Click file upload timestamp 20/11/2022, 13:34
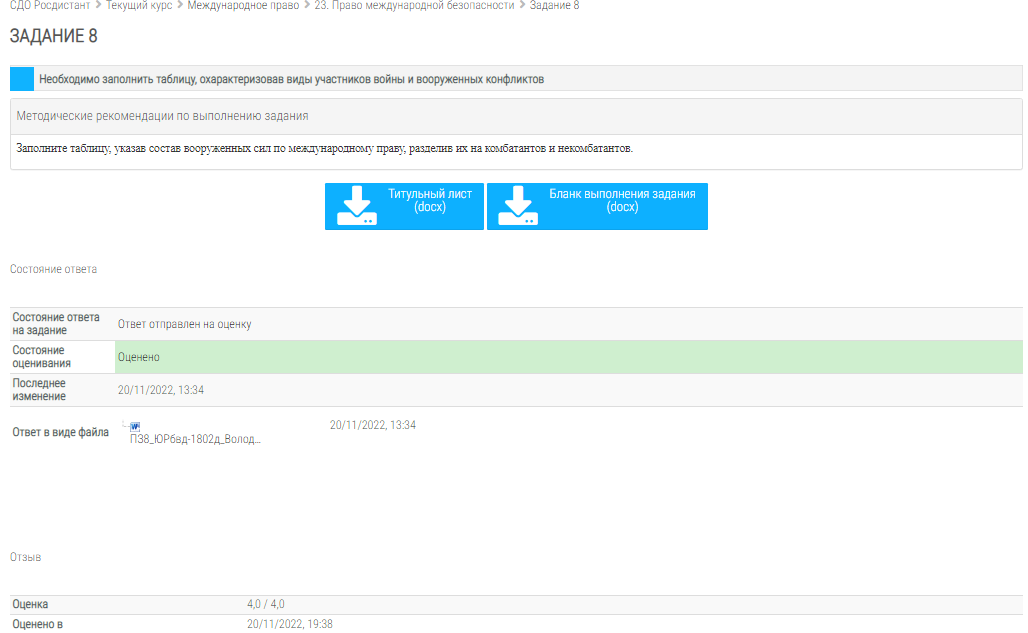 tap(372, 425)
